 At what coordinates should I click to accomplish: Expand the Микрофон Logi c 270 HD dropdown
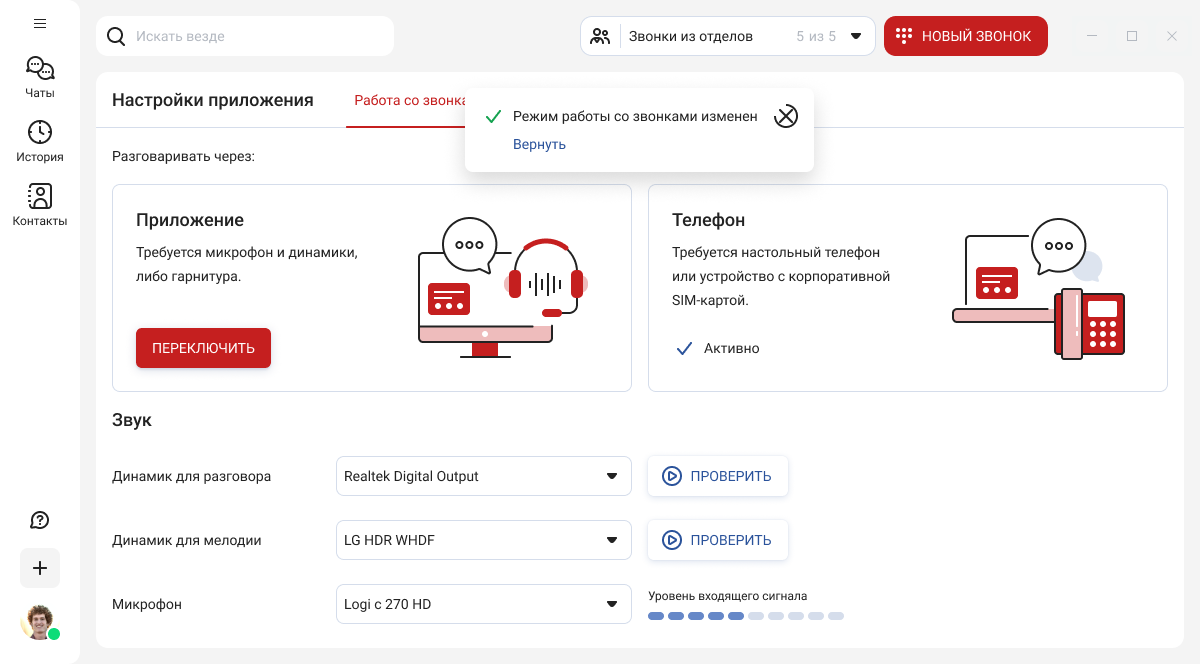(484, 604)
